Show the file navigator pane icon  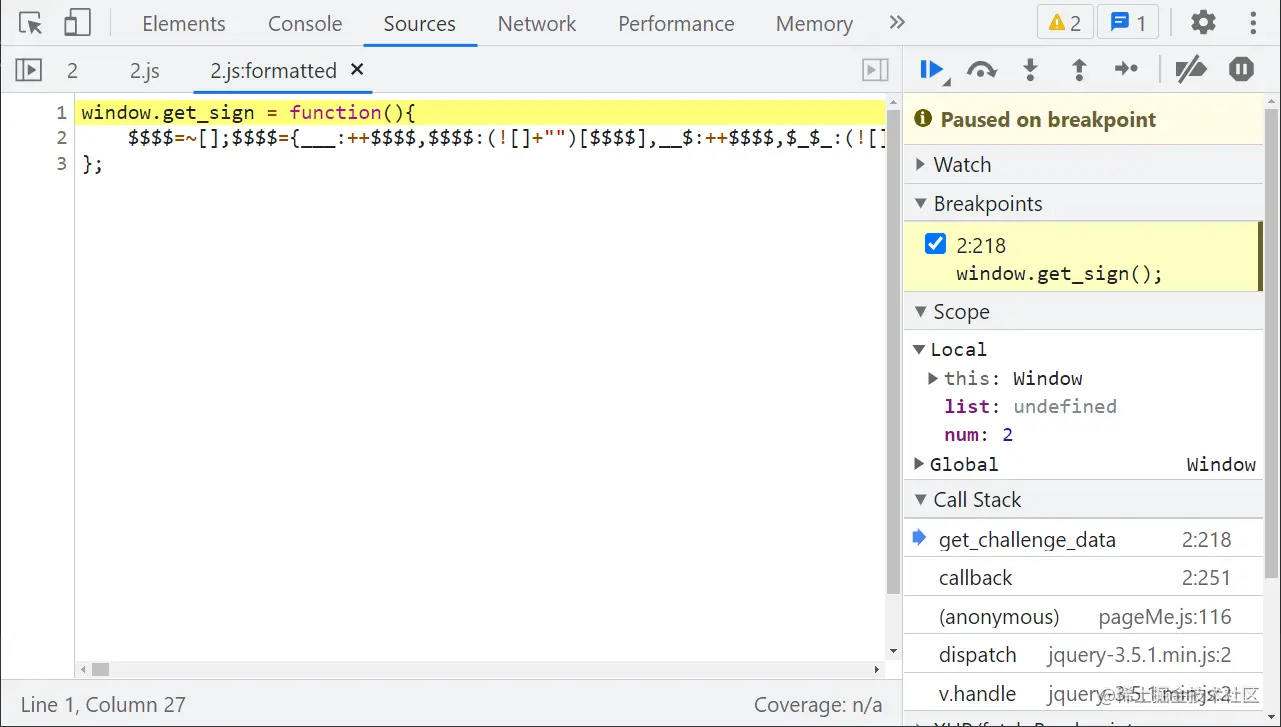click(29, 70)
